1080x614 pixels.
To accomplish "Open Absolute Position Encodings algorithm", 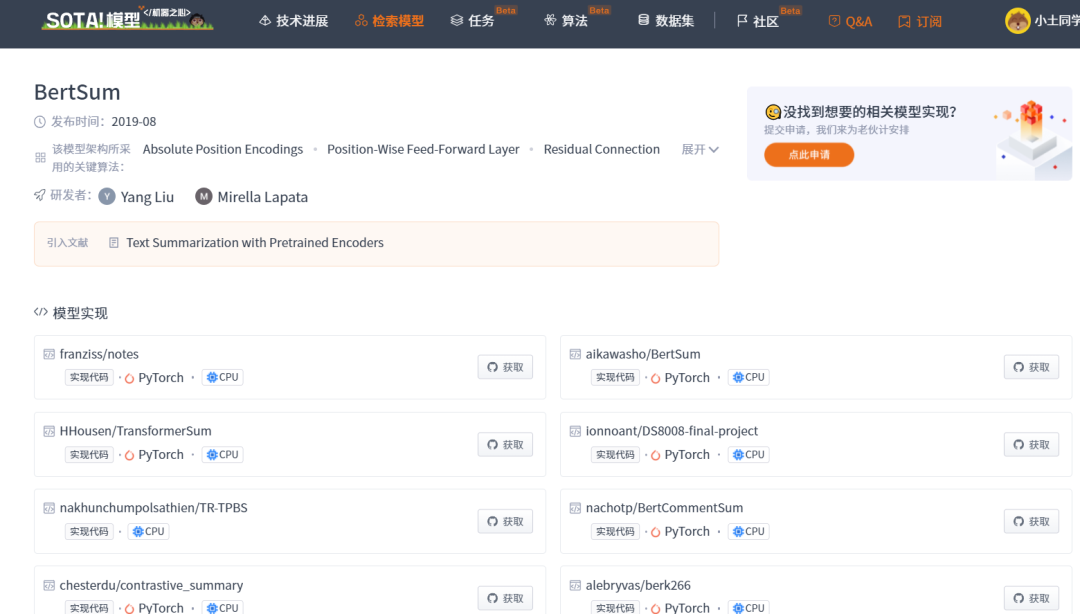I will (x=222, y=150).
